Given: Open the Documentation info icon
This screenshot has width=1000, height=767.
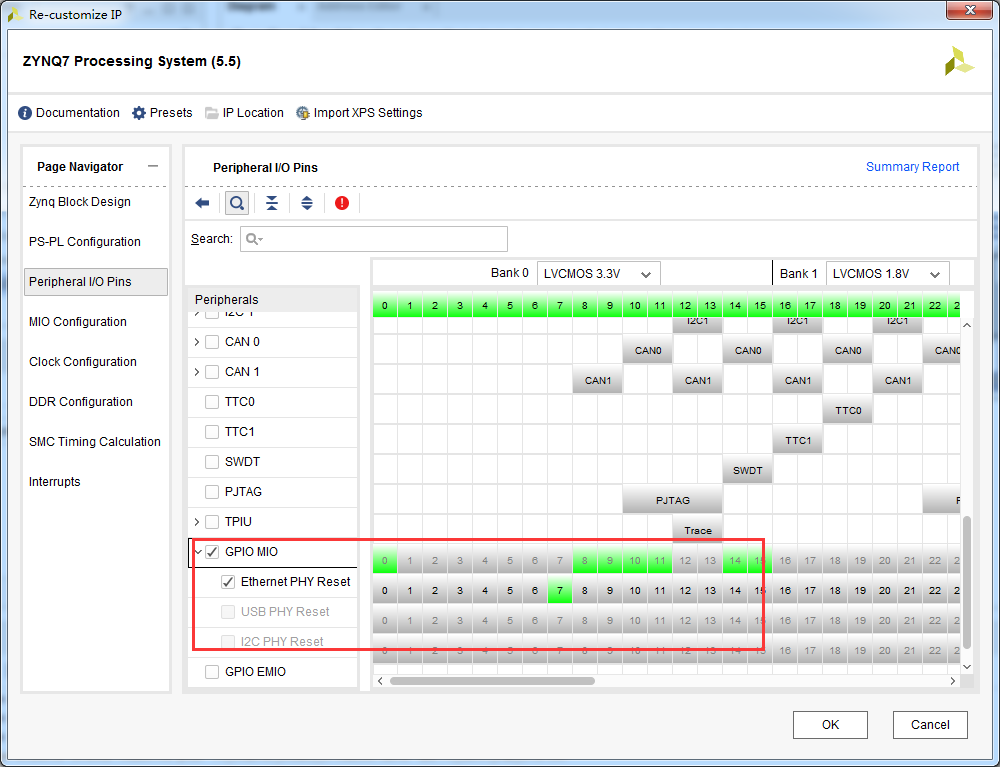Looking at the screenshot, I should pyautogui.click(x=25, y=113).
